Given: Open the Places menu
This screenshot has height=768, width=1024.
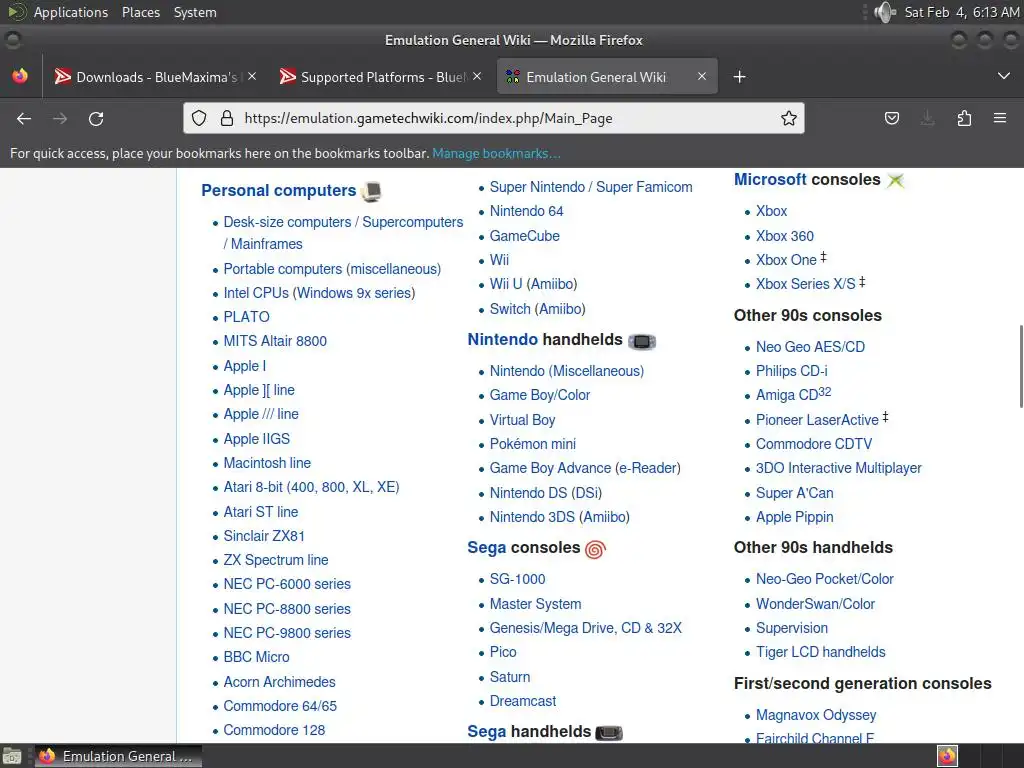Looking at the screenshot, I should [x=140, y=12].
